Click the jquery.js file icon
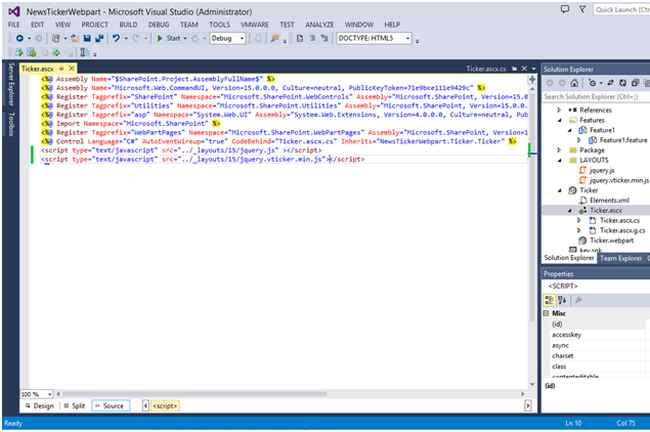650x432 pixels. tap(583, 170)
